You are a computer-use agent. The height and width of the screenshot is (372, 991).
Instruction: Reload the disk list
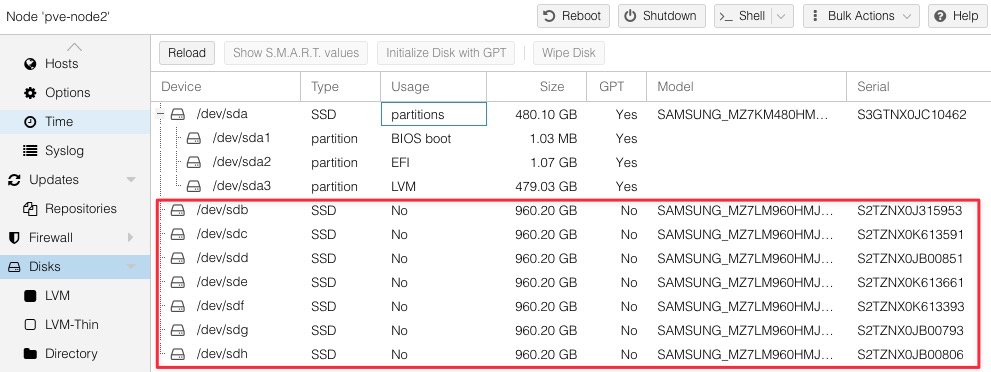coord(186,53)
